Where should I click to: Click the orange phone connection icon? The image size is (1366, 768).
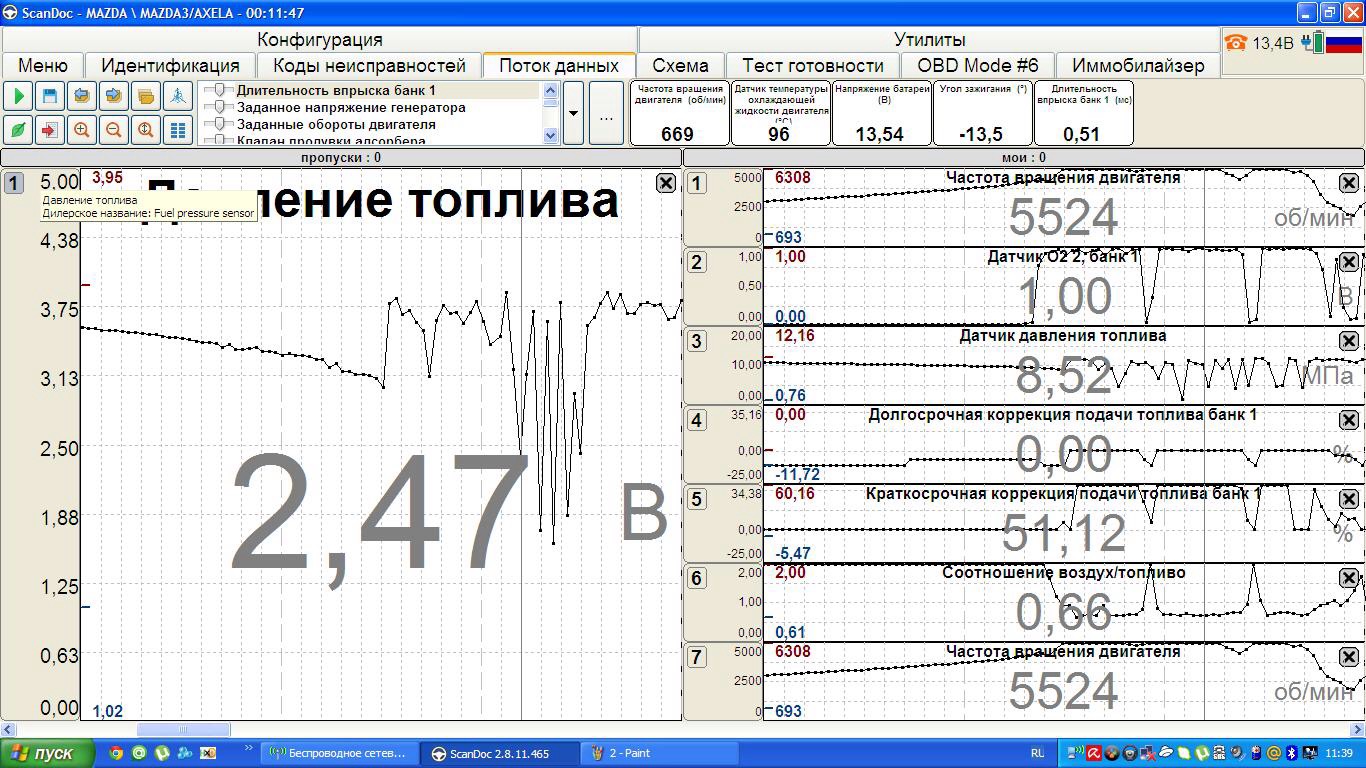1237,43
